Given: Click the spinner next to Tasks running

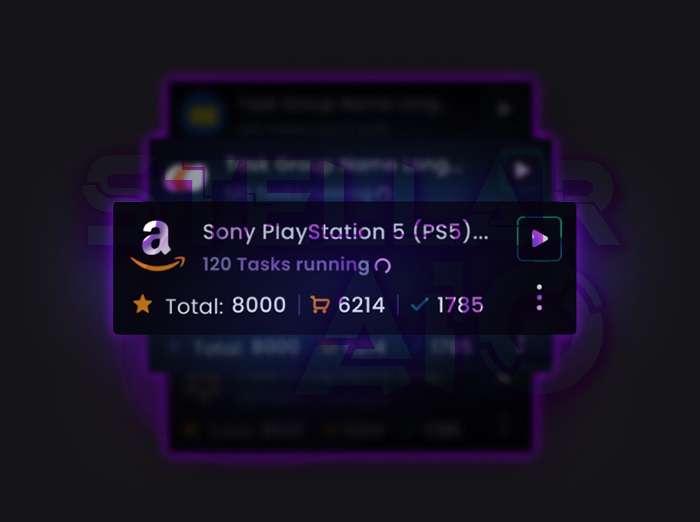Looking at the screenshot, I should click(x=383, y=266).
